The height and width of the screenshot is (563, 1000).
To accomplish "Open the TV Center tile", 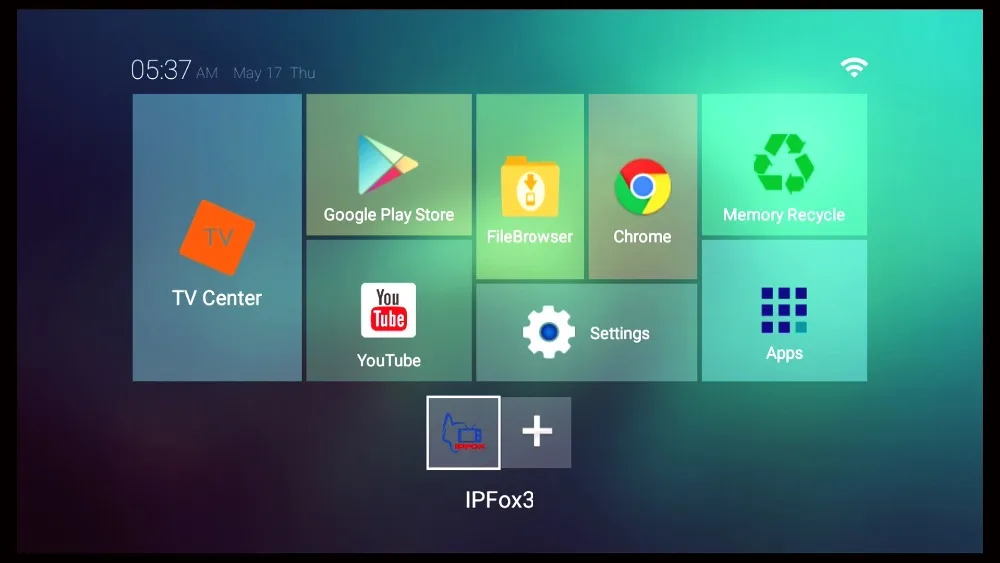I will [217, 237].
